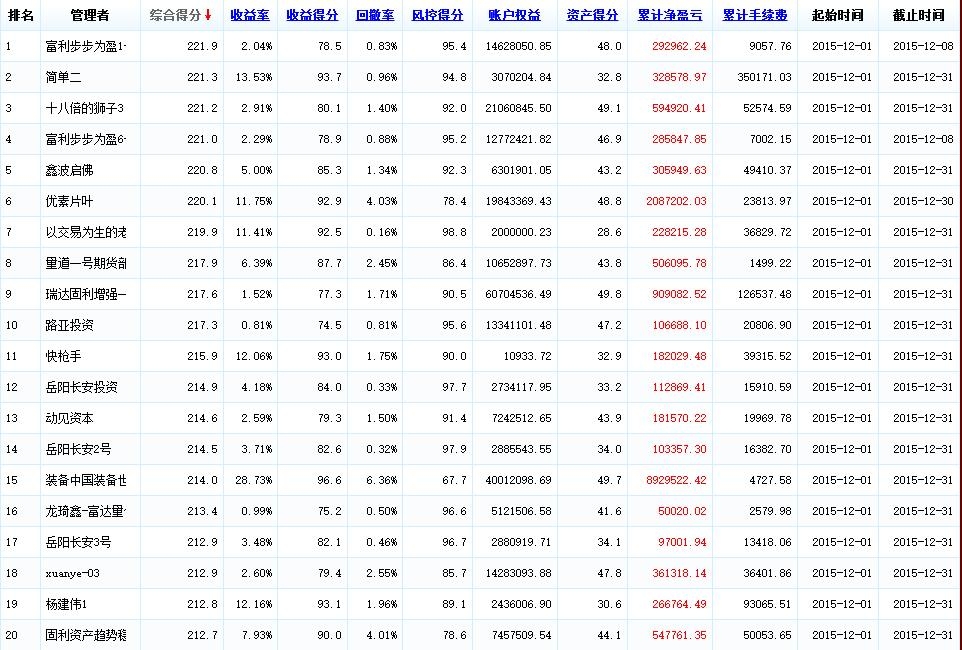The width and height of the screenshot is (962, 650).
Task: Select manager name 简单二
Action: tap(63, 77)
